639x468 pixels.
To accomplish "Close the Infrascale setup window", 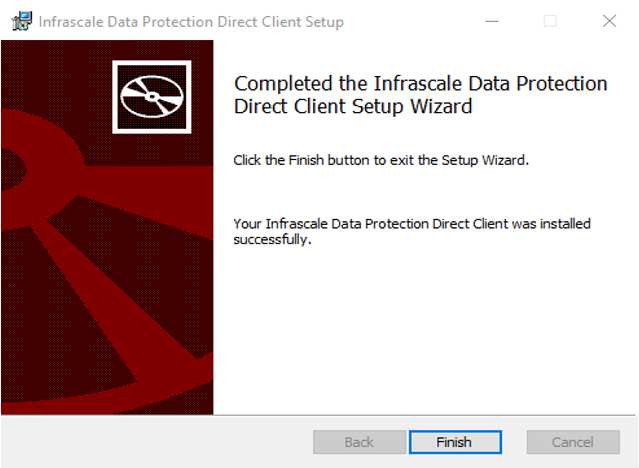I will (x=609, y=21).
